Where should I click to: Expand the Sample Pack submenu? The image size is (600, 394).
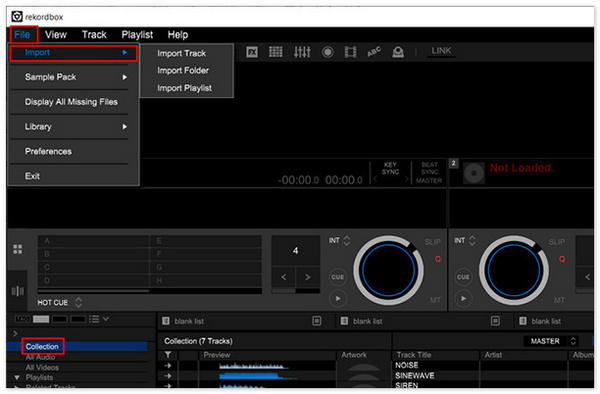73,77
